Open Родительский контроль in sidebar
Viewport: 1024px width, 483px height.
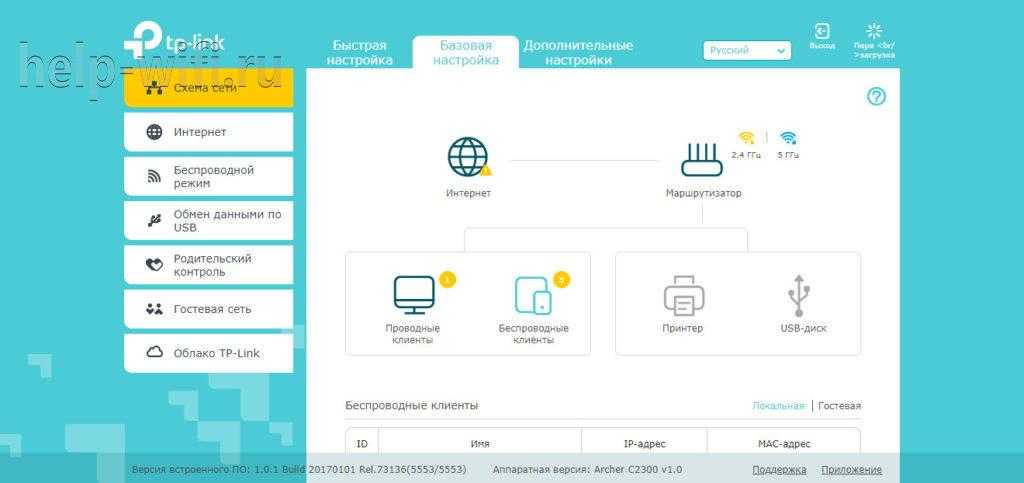point(208,265)
